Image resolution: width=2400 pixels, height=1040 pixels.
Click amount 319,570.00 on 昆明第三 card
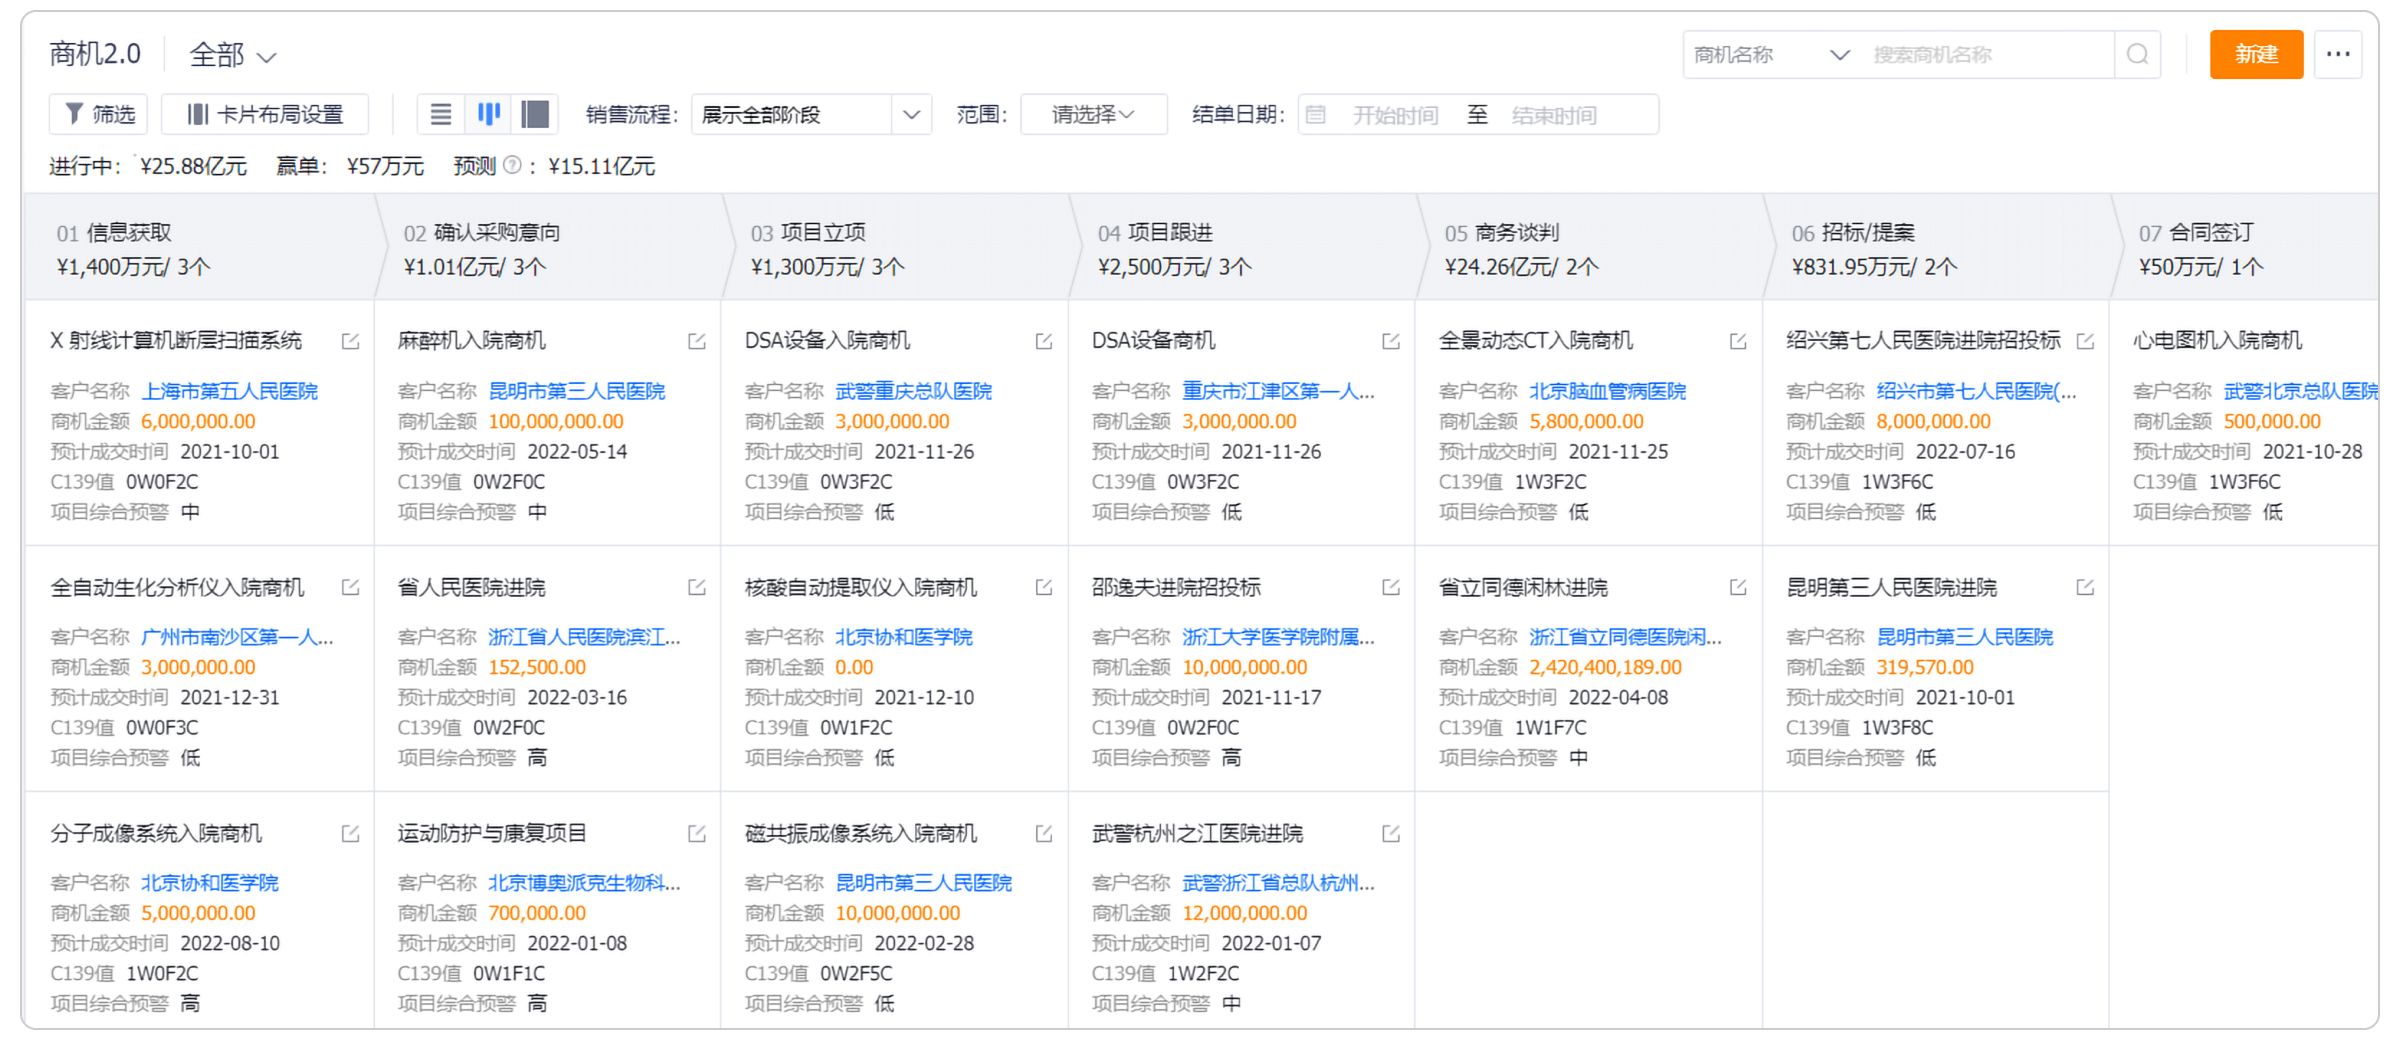1925,667
